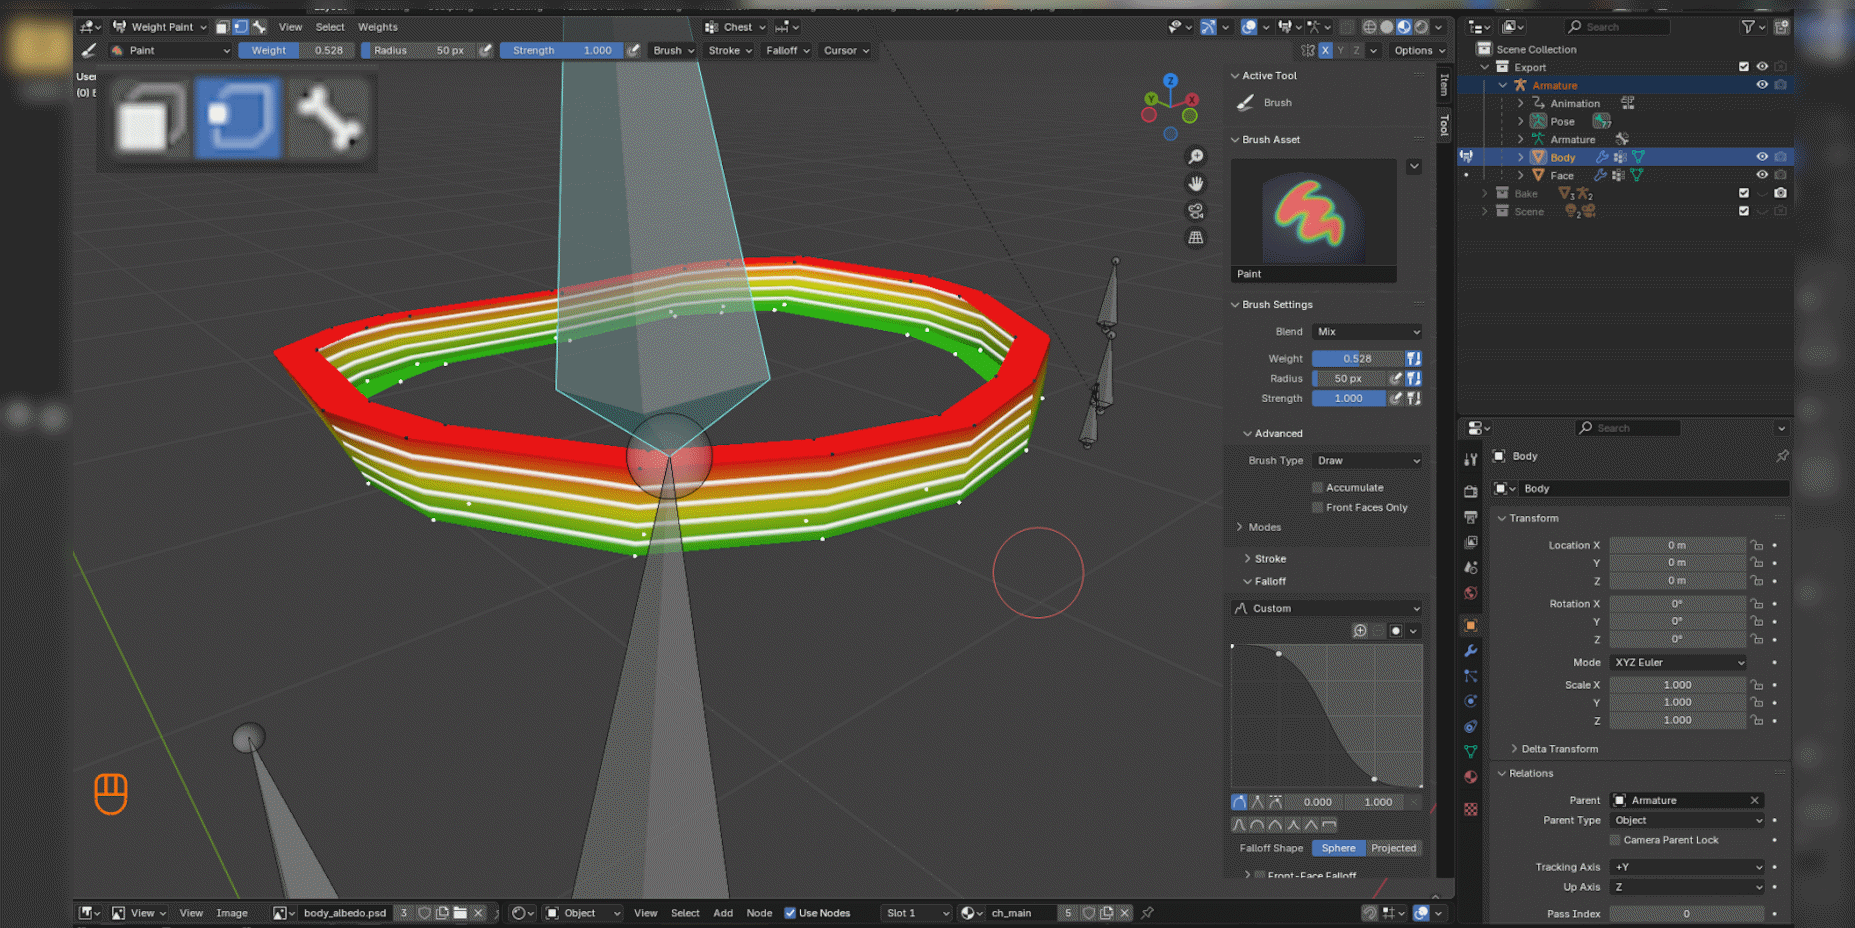Open the Brush Type dropdown set to Draw
Image resolution: width=1855 pixels, height=928 pixels.
1366,460
